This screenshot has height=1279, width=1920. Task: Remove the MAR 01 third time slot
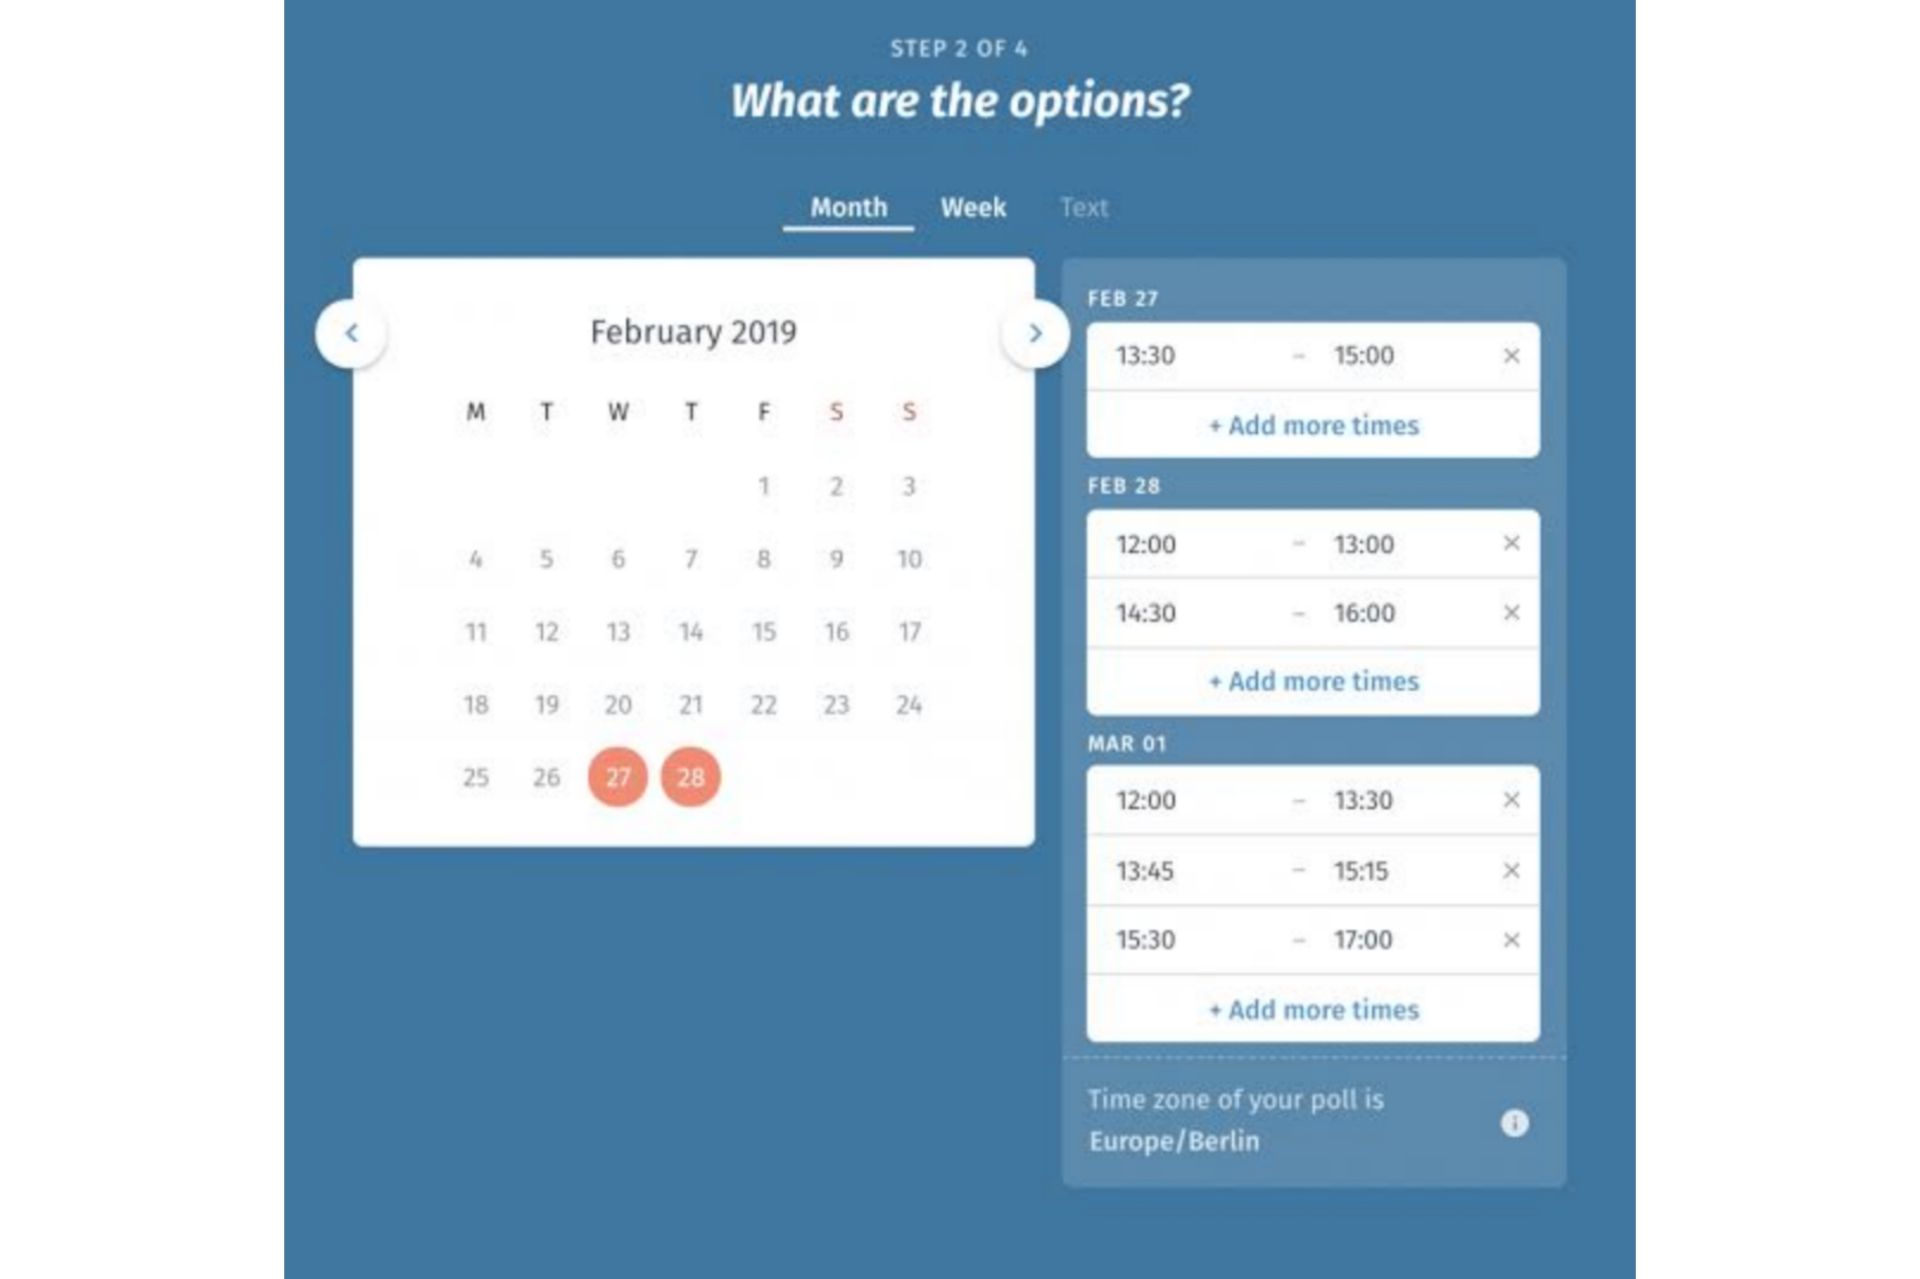[x=1509, y=939]
